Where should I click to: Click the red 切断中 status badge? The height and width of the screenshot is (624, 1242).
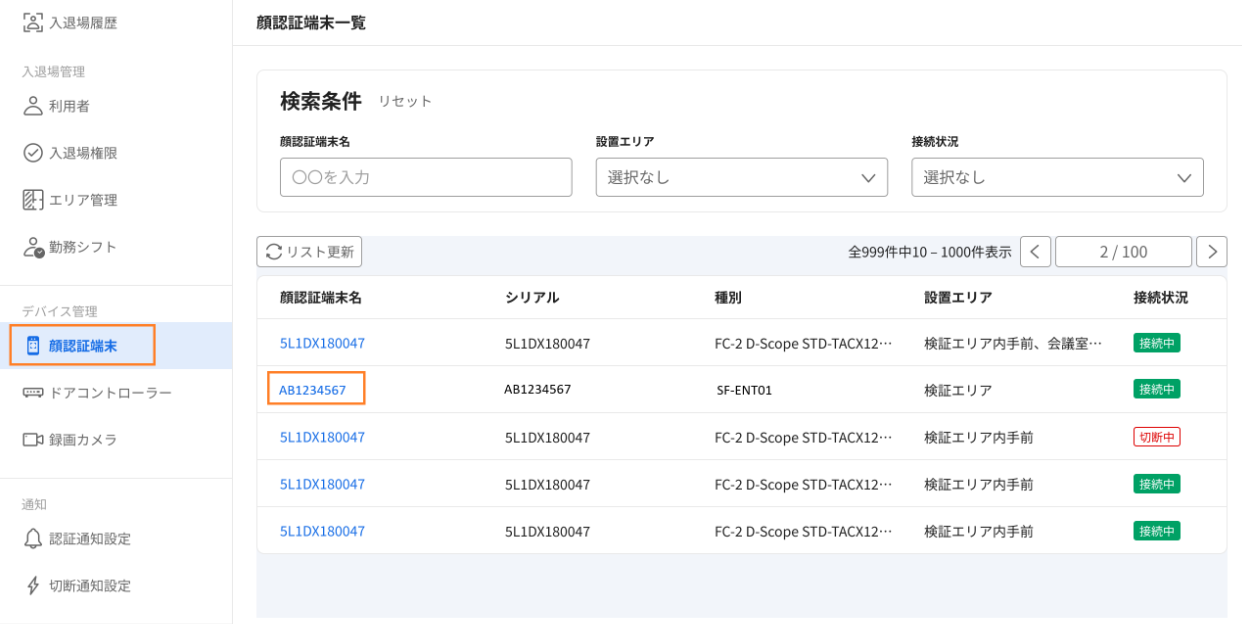click(1157, 437)
